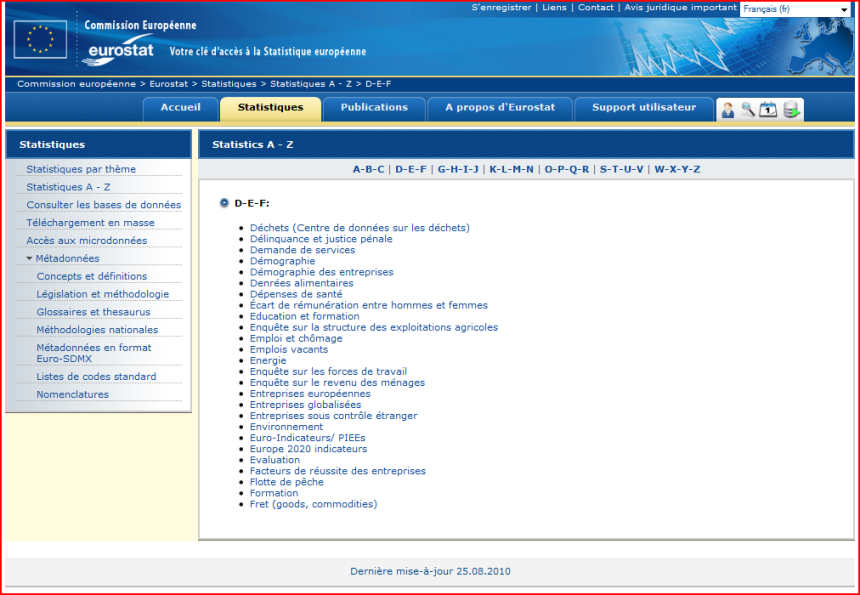
Task: Open the S-T-U-V letter group
Action: pos(621,169)
